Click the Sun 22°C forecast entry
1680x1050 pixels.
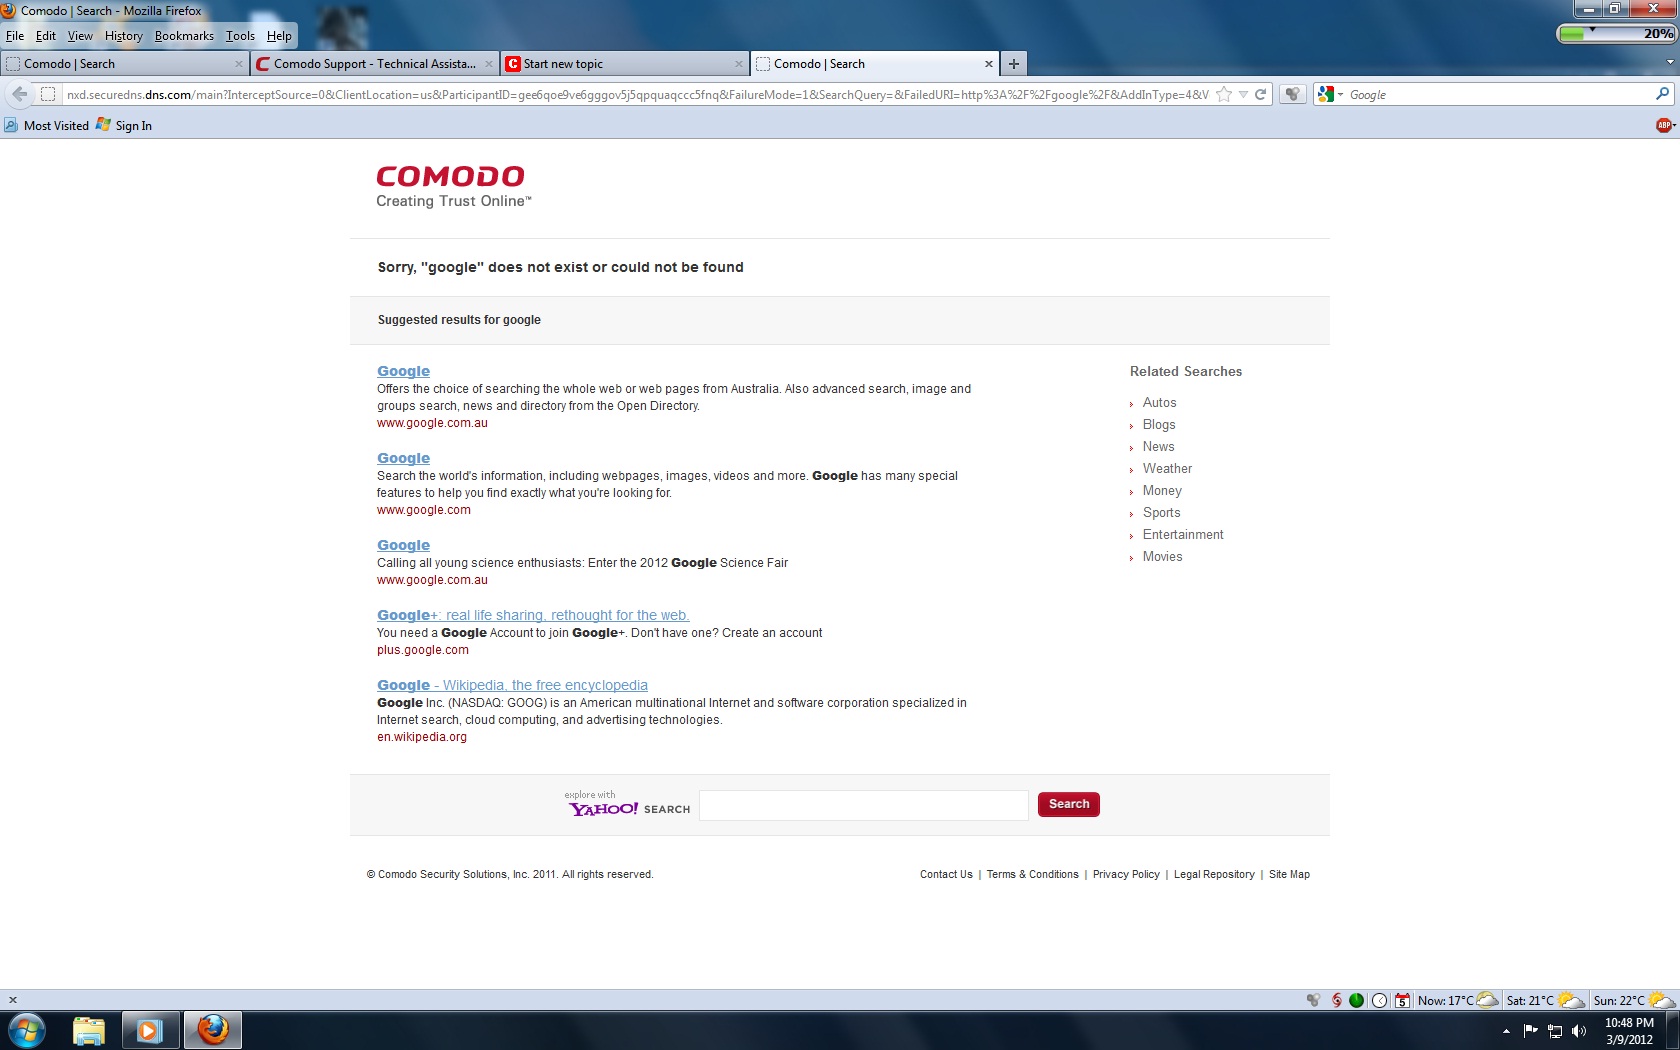1634,1000
